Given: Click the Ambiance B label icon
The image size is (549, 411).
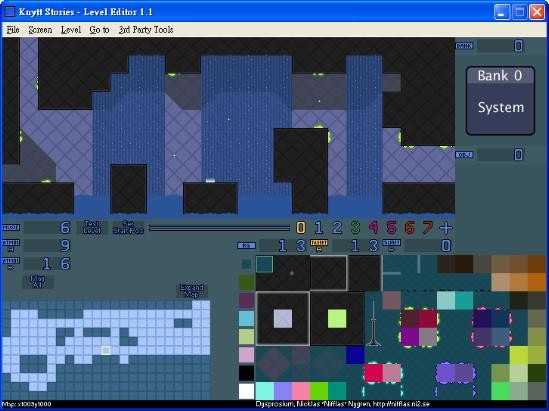Looking at the screenshot, I should tap(11, 263).
